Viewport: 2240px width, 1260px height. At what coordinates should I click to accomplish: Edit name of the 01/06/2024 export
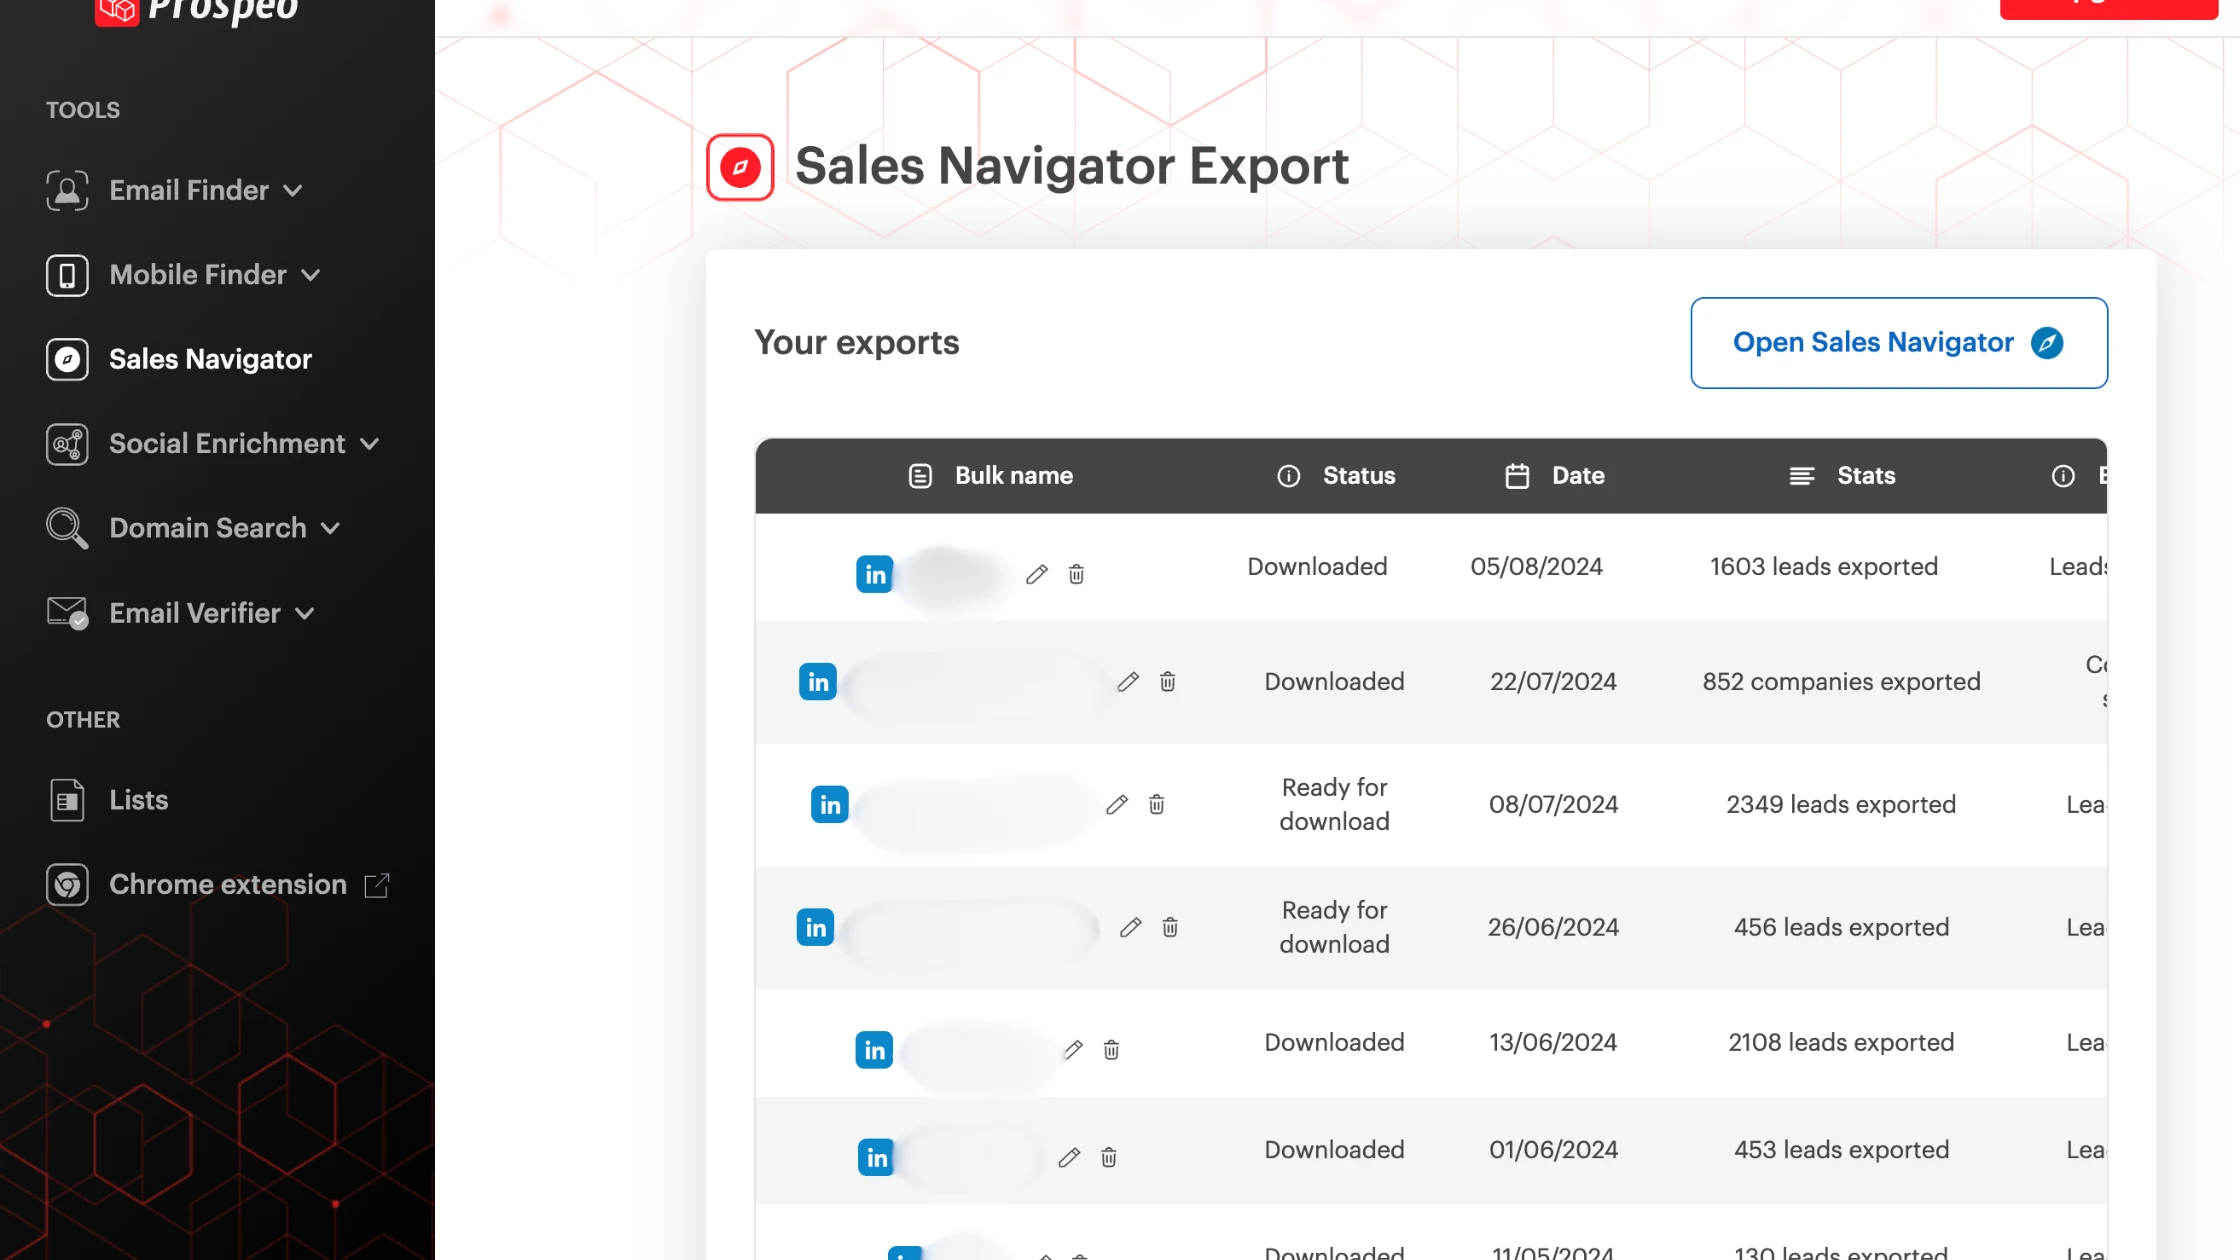pyautogui.click(x=1069, y=1158)
